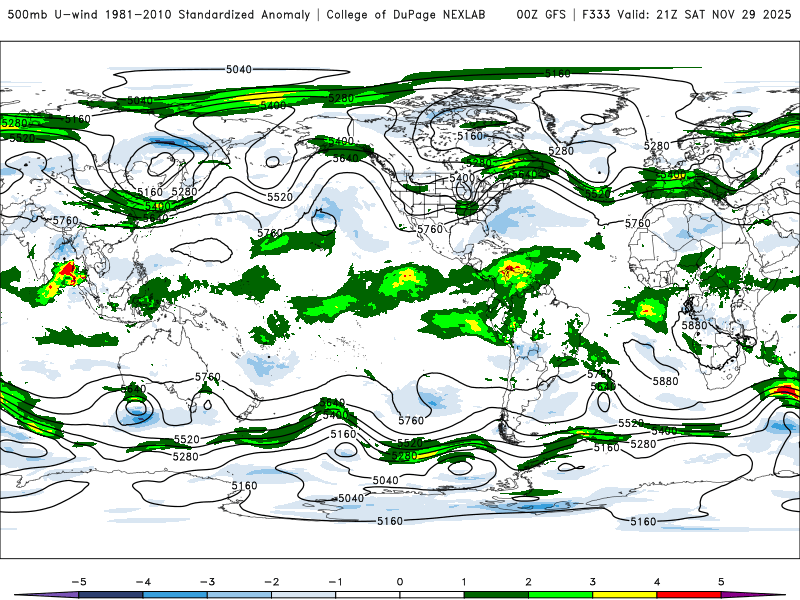Viewport: 800px width, 600px height.
Task: Select the dark green 1 to 2 colorbar segment
Action: [496, 595]
